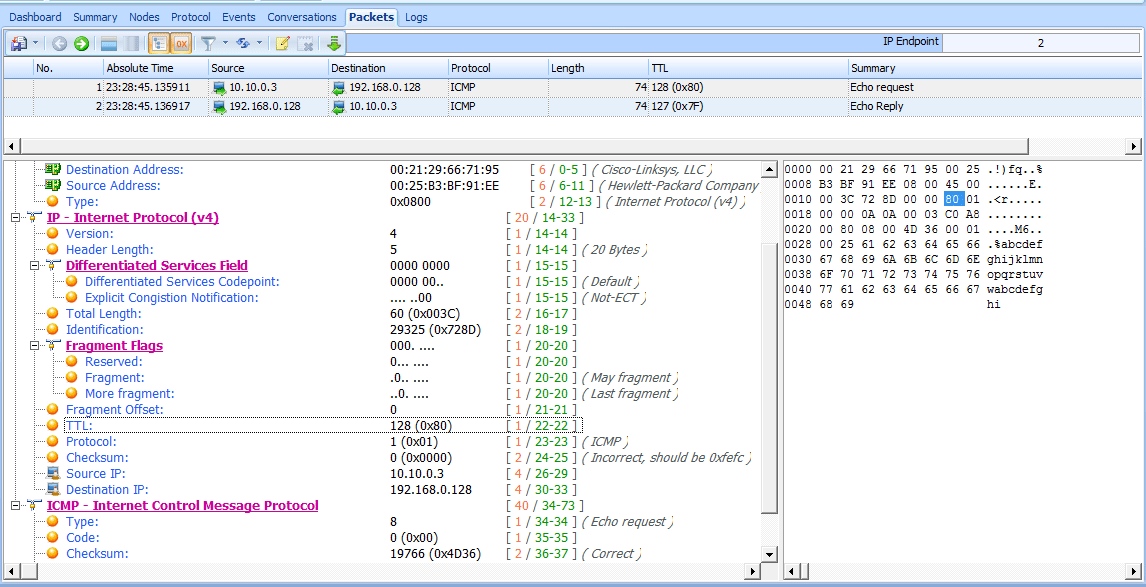Switch to the Logs tab

416,17
